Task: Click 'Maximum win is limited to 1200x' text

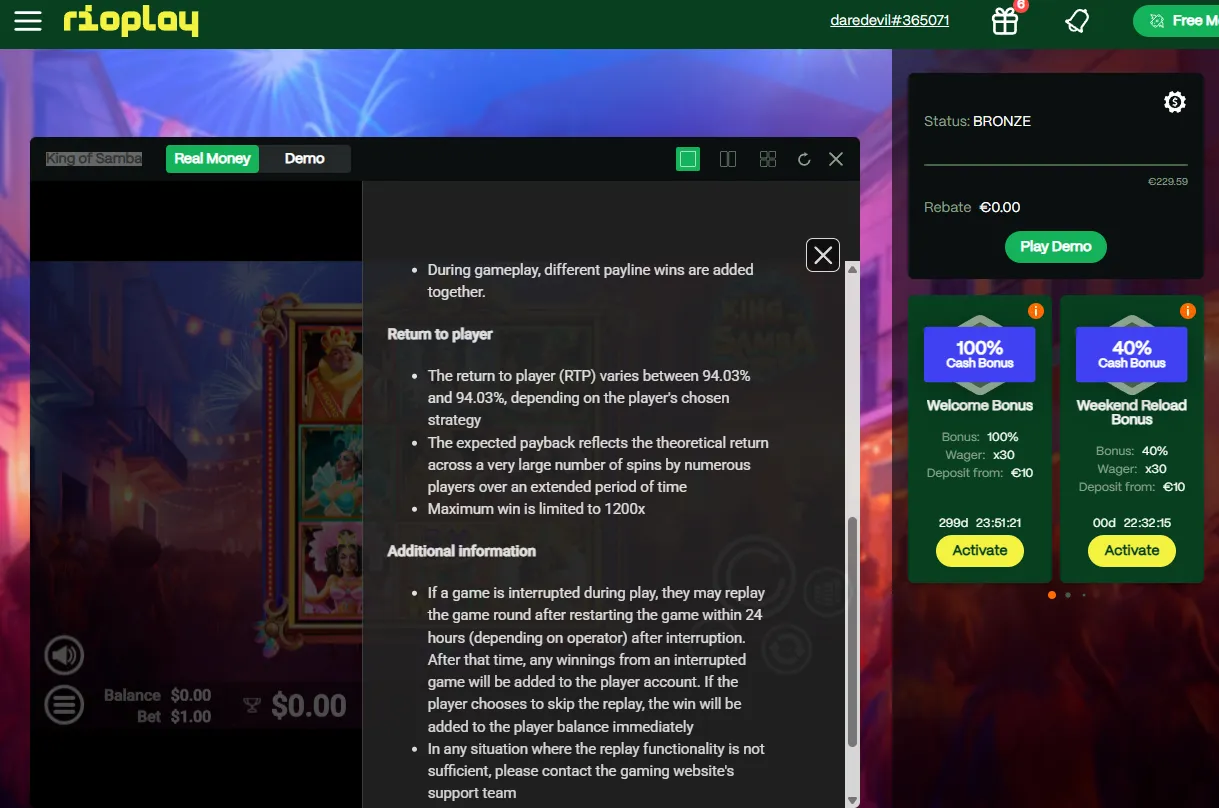Action: pos(536,509)
